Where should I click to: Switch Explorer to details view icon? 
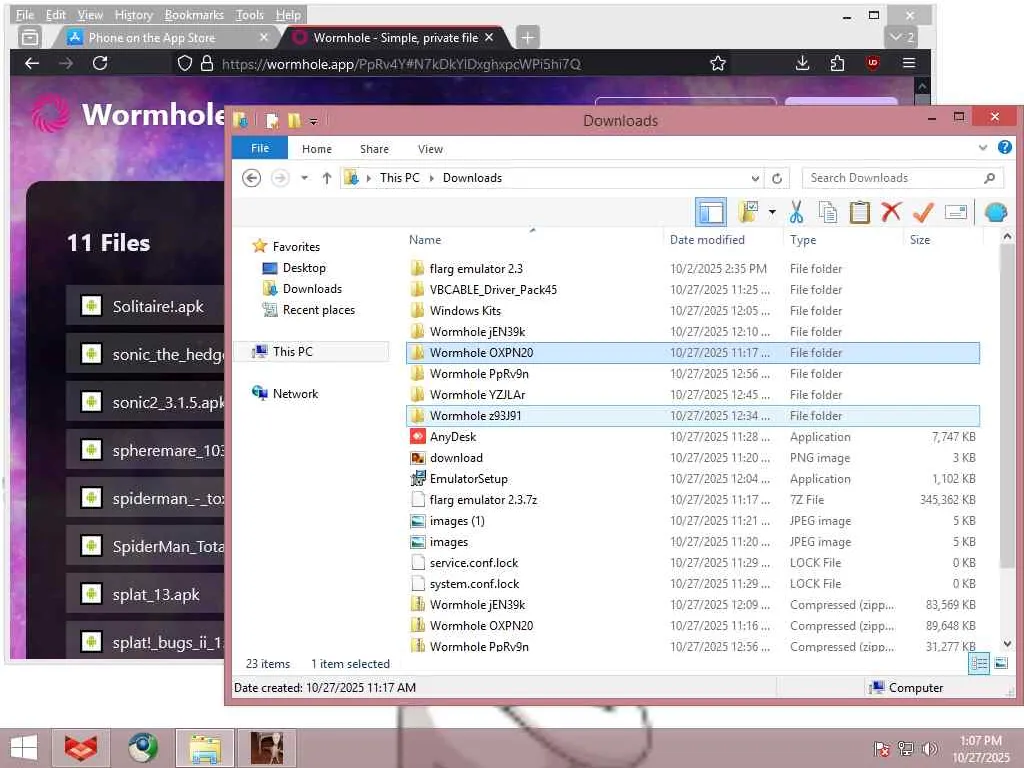tap(979, 664)
